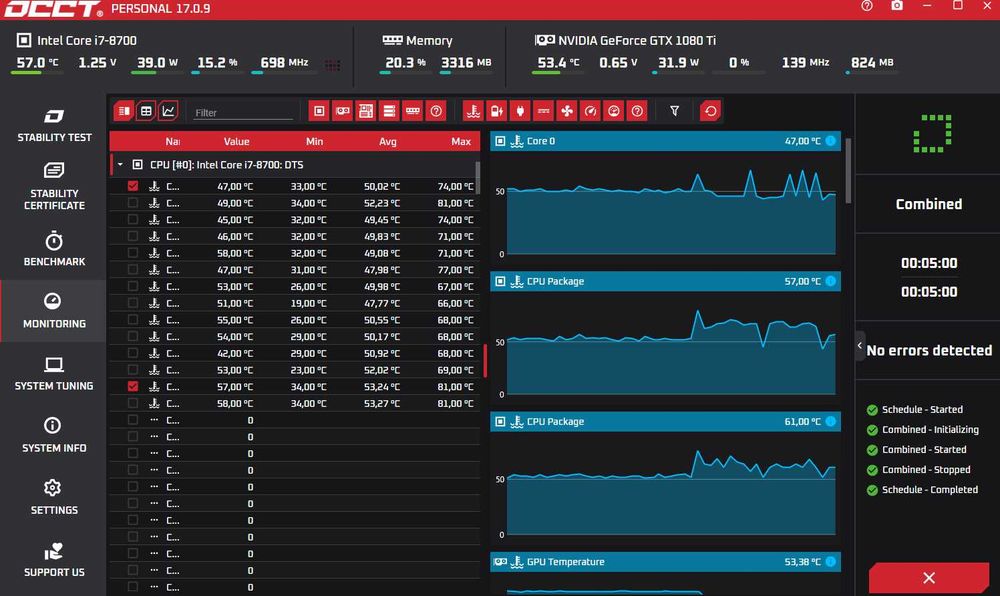Switch to the line graph view icon

tap(168, 111)
